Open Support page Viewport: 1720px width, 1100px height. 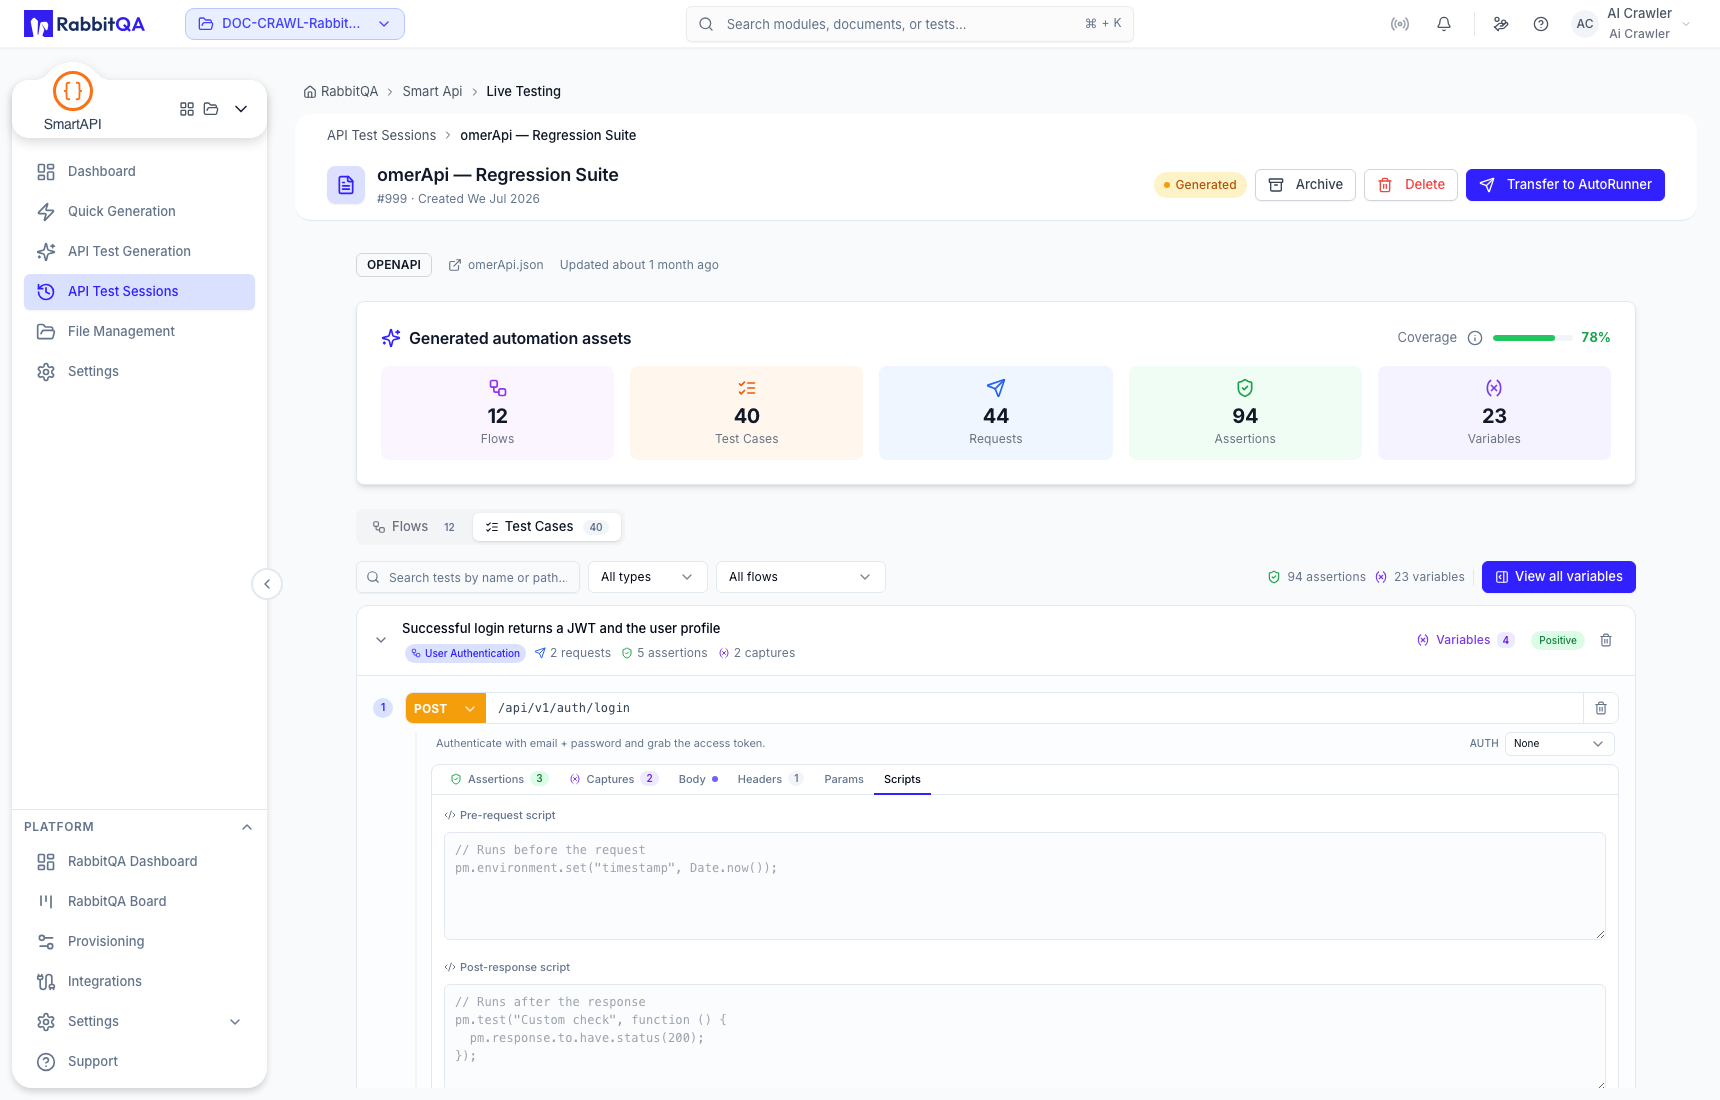139,1062
